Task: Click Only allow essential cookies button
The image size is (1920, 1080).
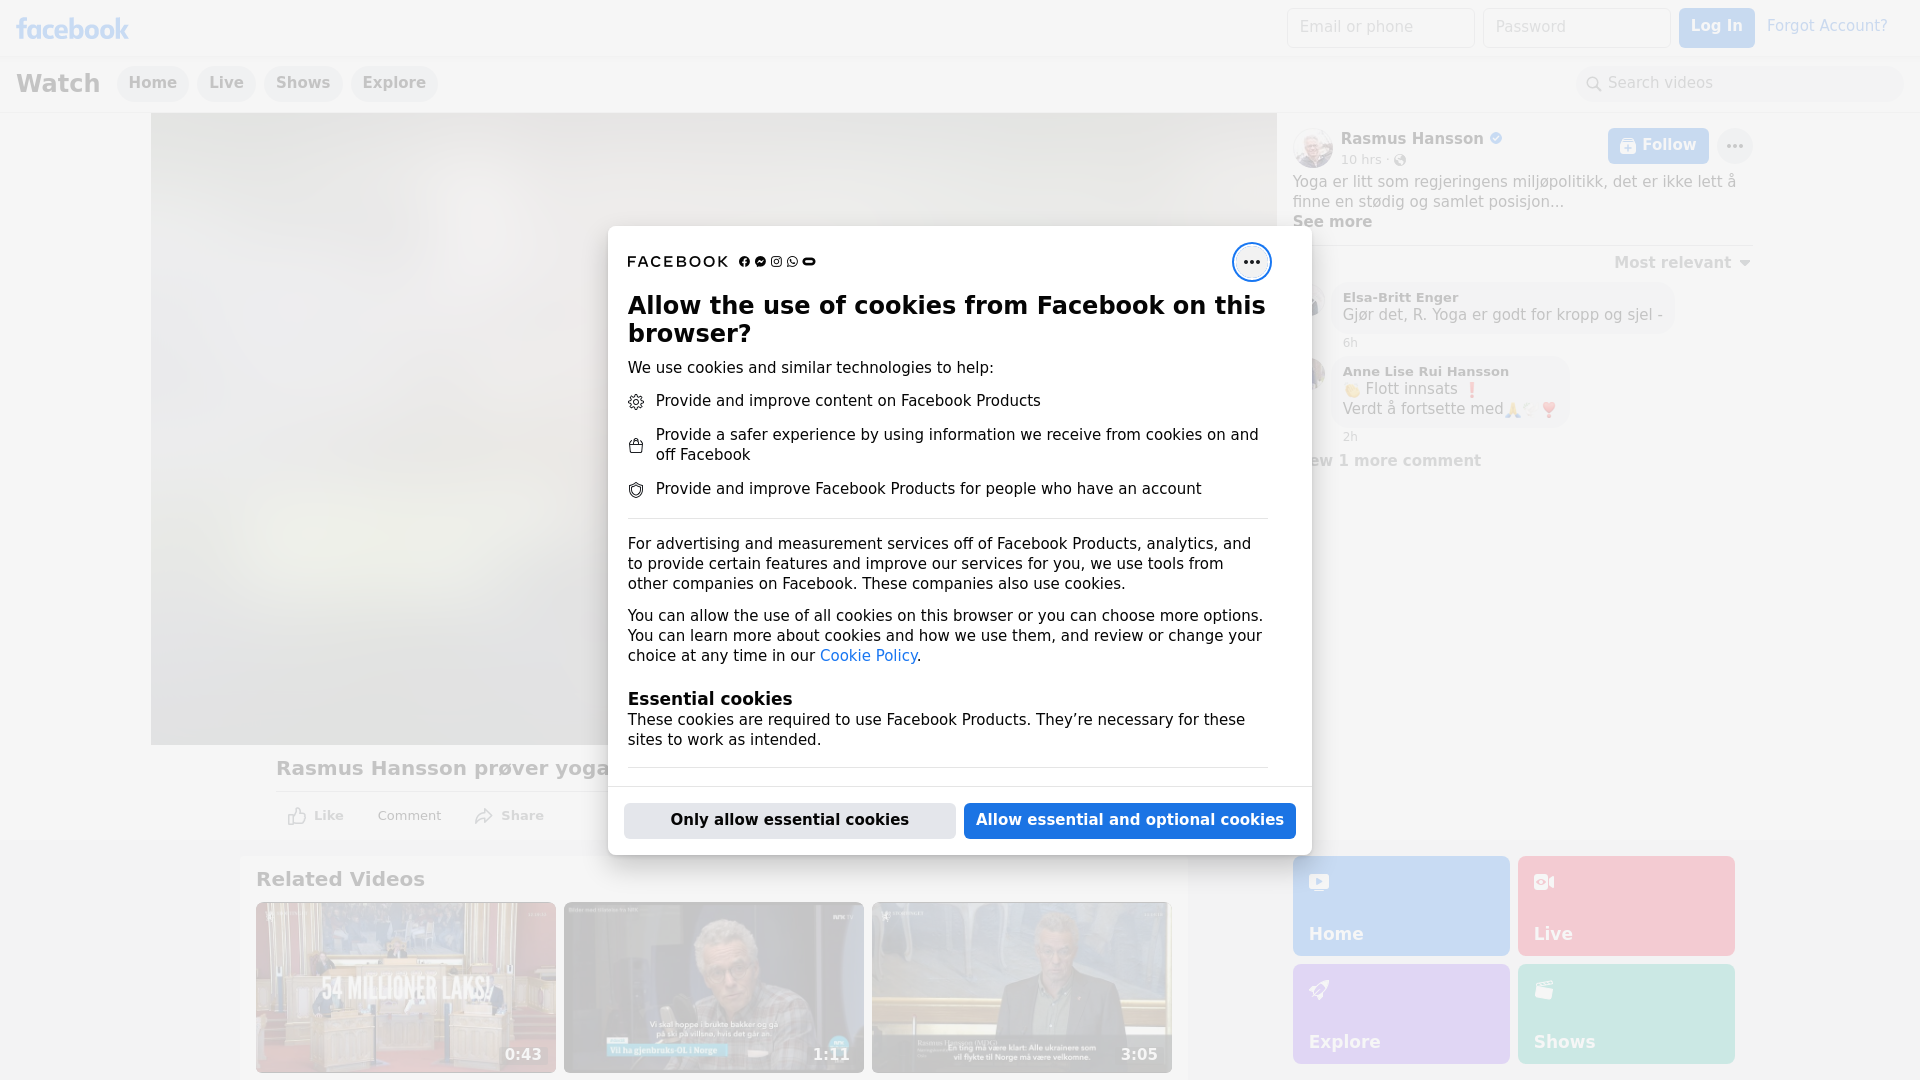Action: [789, 820]
